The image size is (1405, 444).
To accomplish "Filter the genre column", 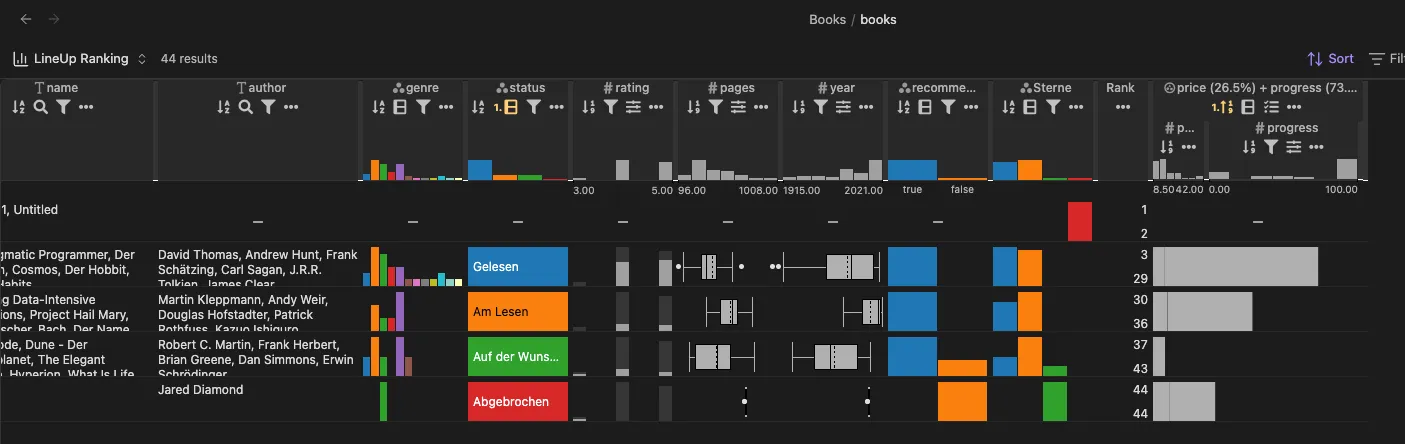I will click(x=423, y=107).
